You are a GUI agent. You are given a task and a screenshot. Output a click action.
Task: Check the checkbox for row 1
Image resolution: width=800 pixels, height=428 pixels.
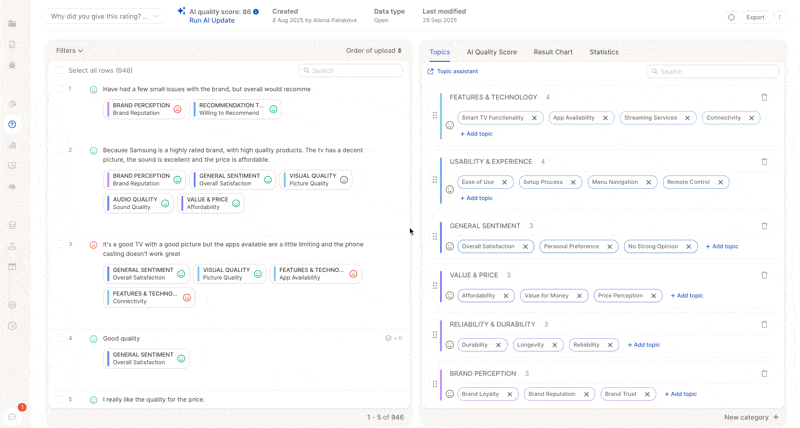(x=60, y=90)
